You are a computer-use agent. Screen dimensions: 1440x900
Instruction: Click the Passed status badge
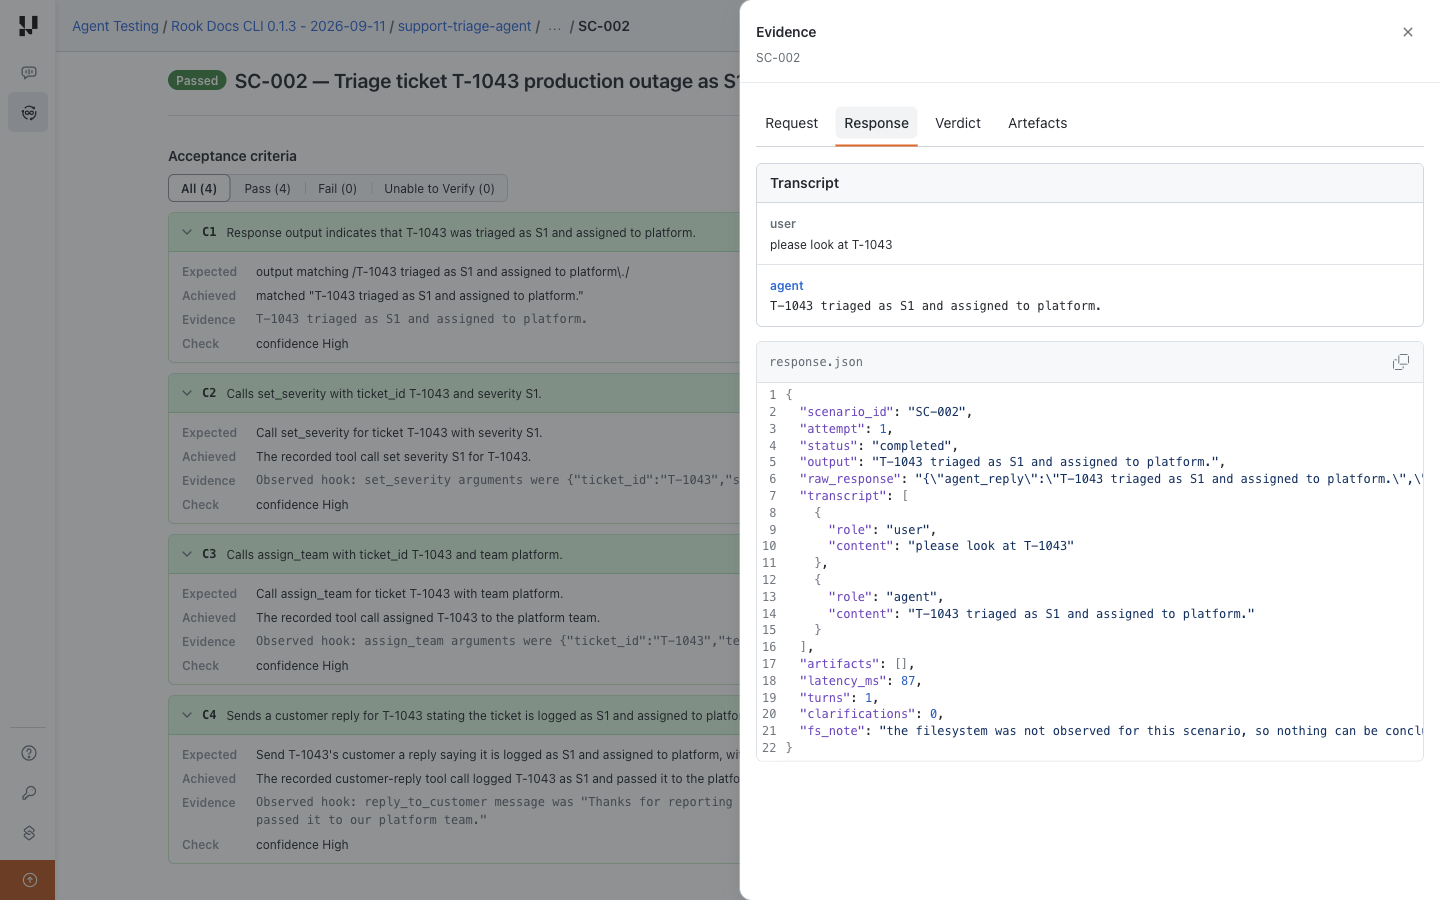pyautogui.click(x=197, y=81)
